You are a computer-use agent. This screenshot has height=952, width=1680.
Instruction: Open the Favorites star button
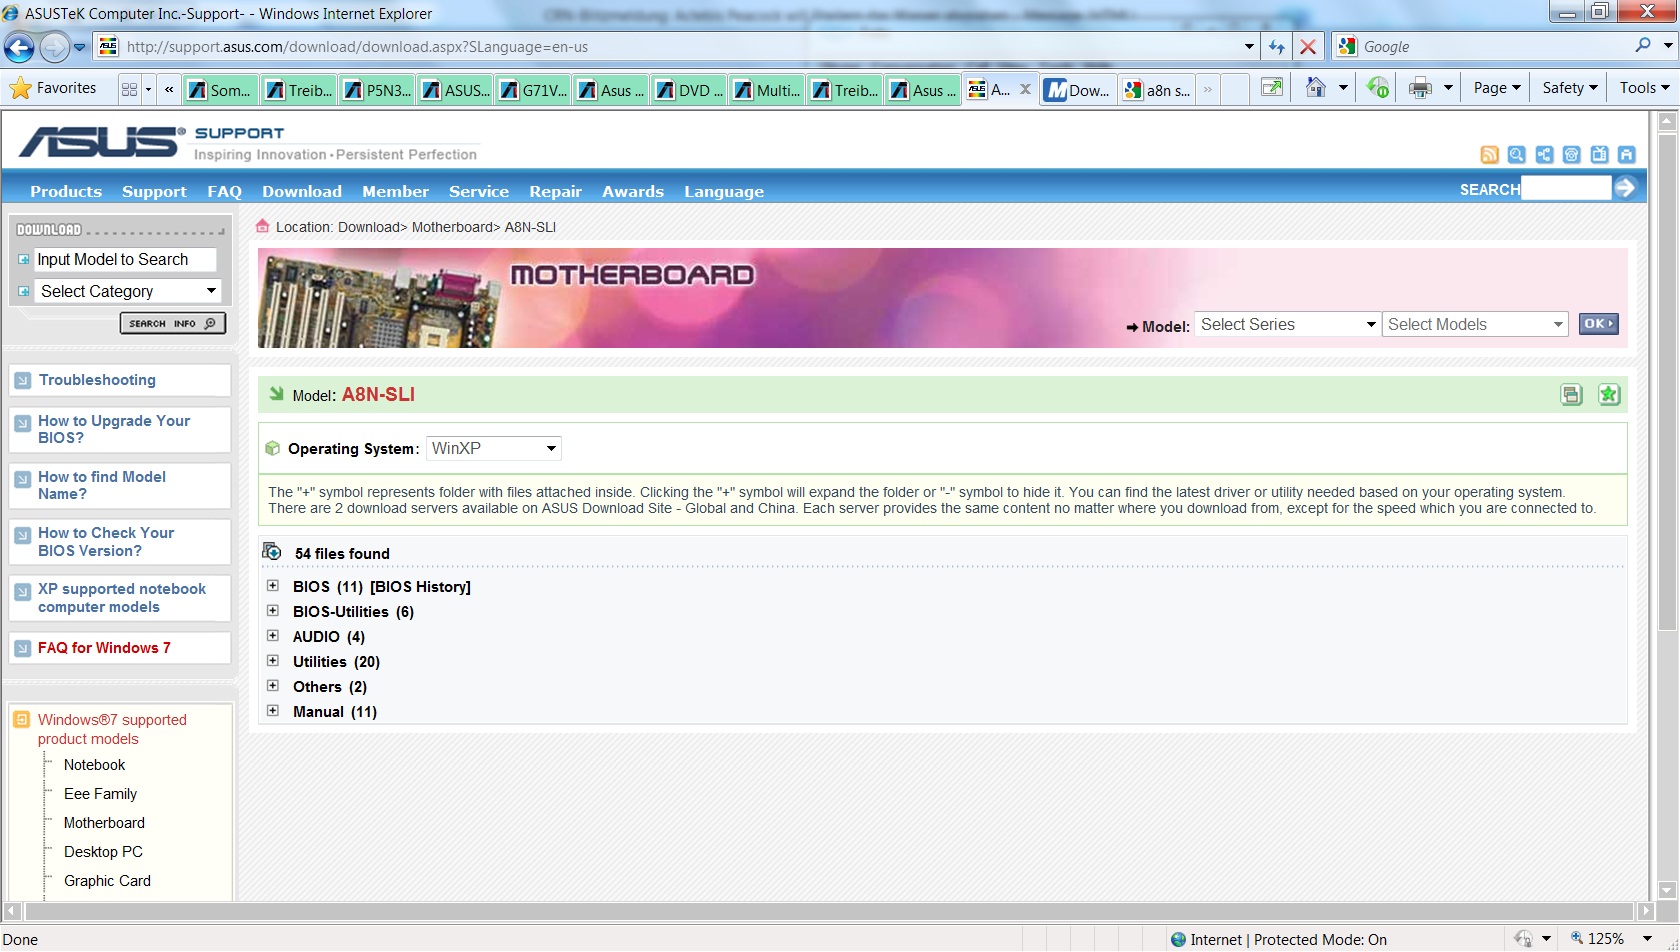pos(54,88)
